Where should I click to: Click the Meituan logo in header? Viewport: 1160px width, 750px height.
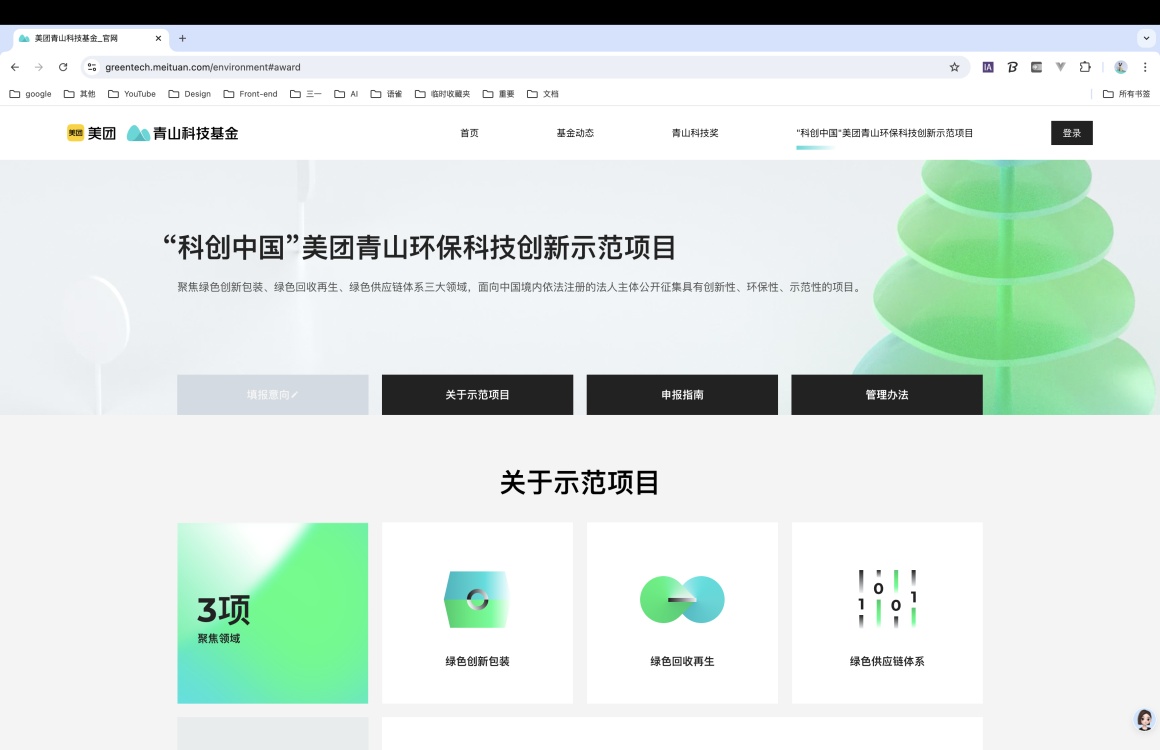click(x=91, y=133)
